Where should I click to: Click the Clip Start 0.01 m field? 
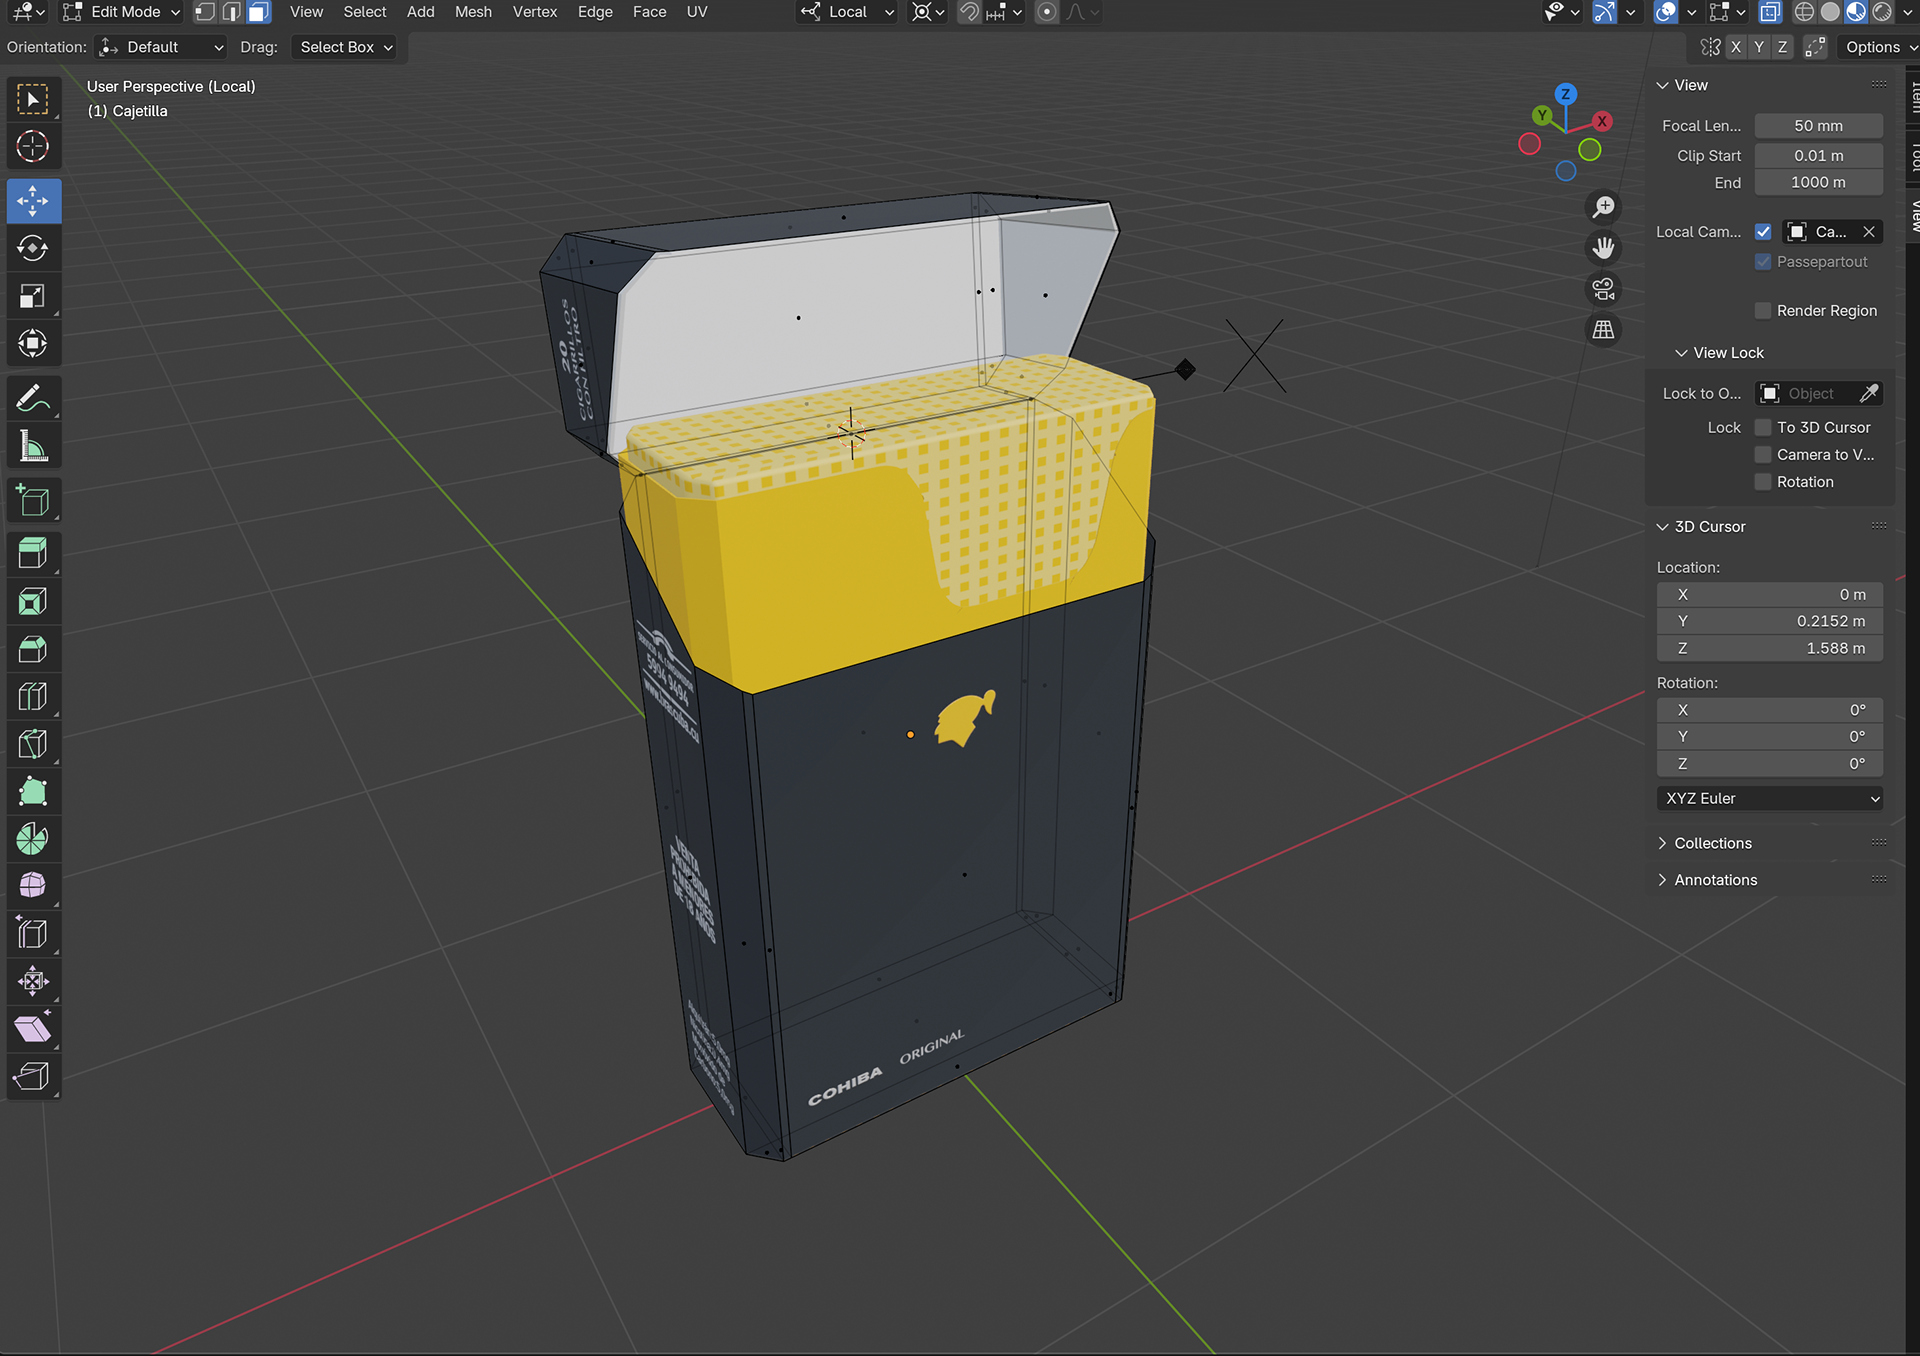[x=1818, y=156]
